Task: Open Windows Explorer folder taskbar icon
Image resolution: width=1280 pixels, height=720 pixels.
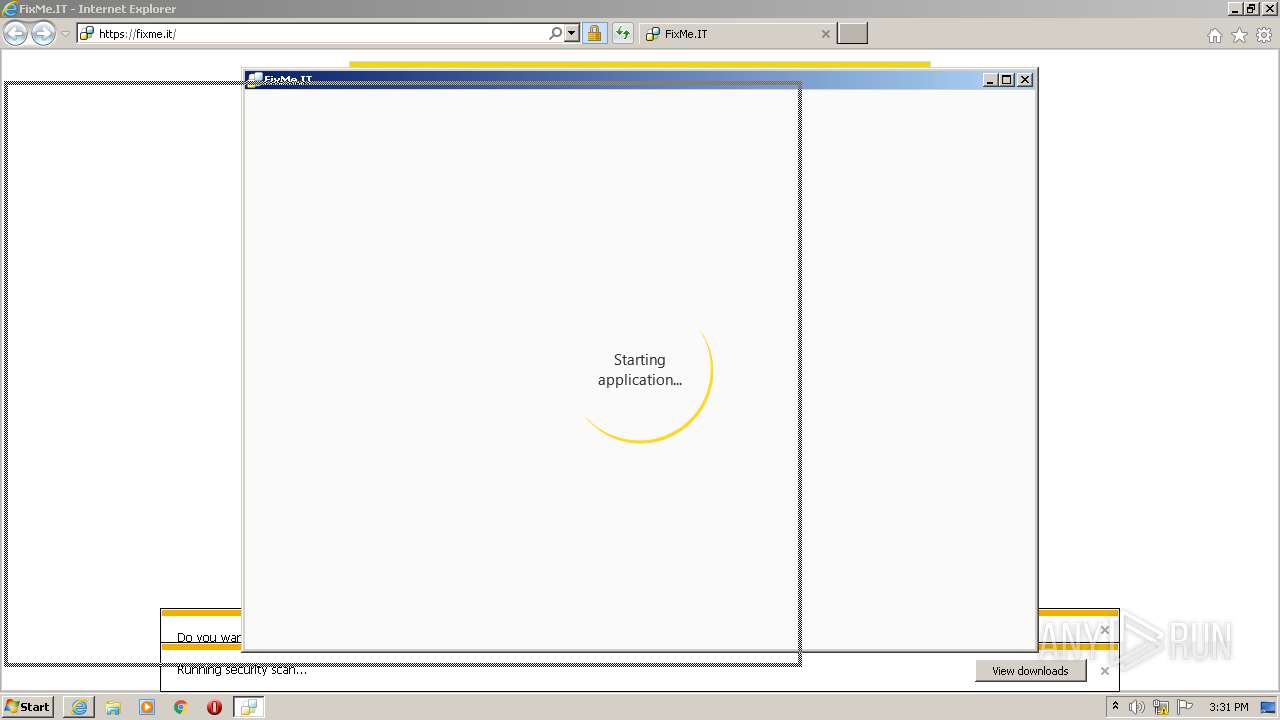Action: [x=113, y=707]
